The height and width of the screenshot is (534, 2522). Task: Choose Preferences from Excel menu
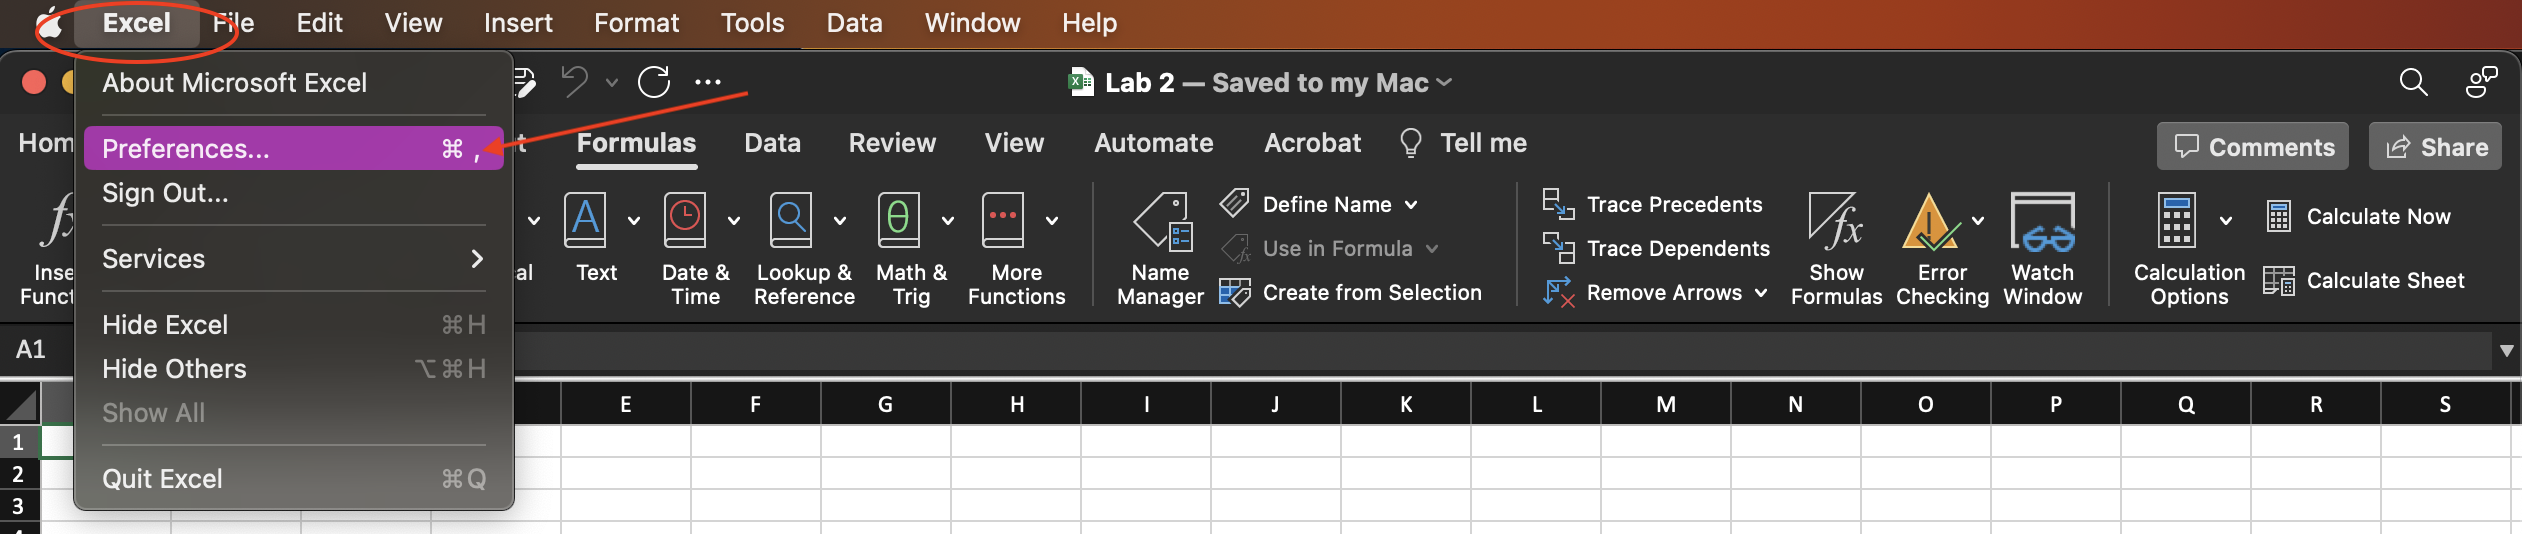(293, 149)
